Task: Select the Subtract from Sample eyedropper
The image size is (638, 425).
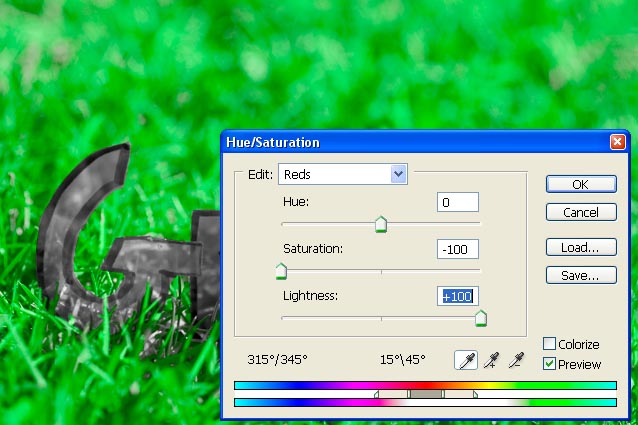Action: [x=516, y=360]
